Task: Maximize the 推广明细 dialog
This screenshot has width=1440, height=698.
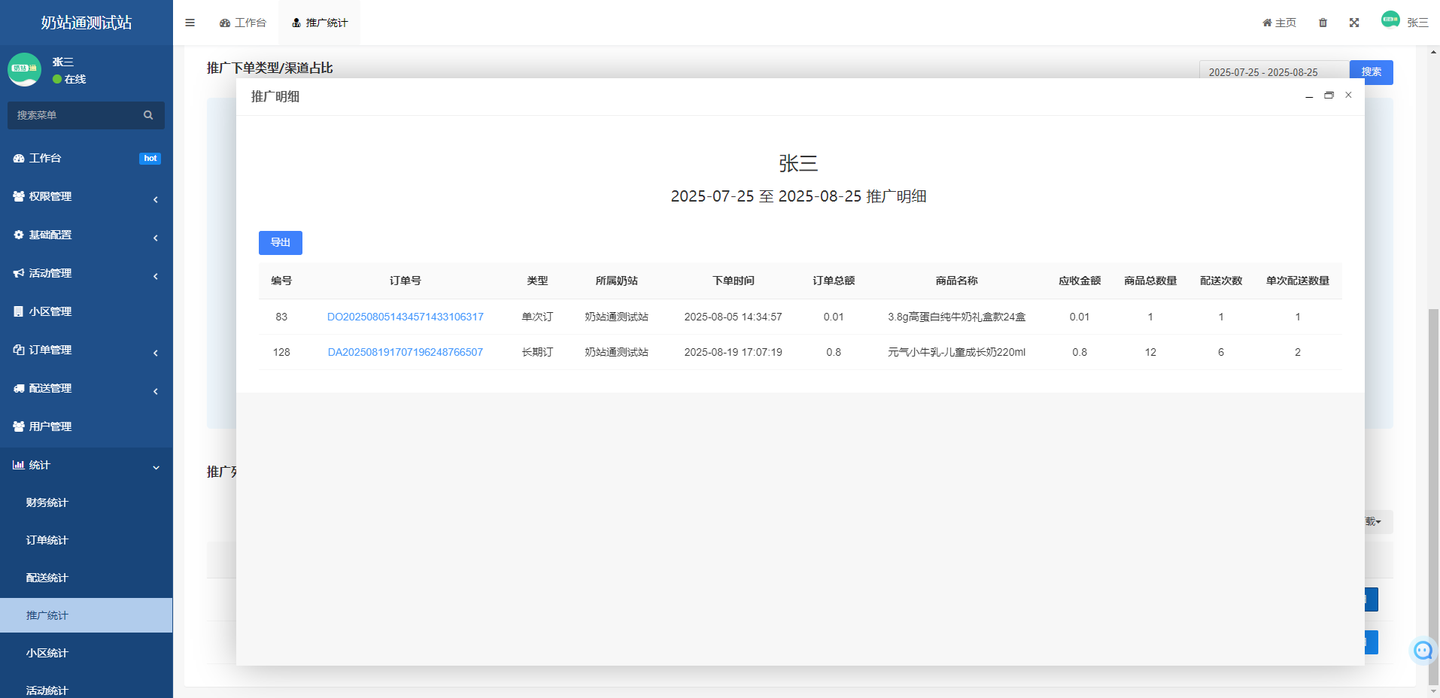Action: click(x=1329, y=96)
